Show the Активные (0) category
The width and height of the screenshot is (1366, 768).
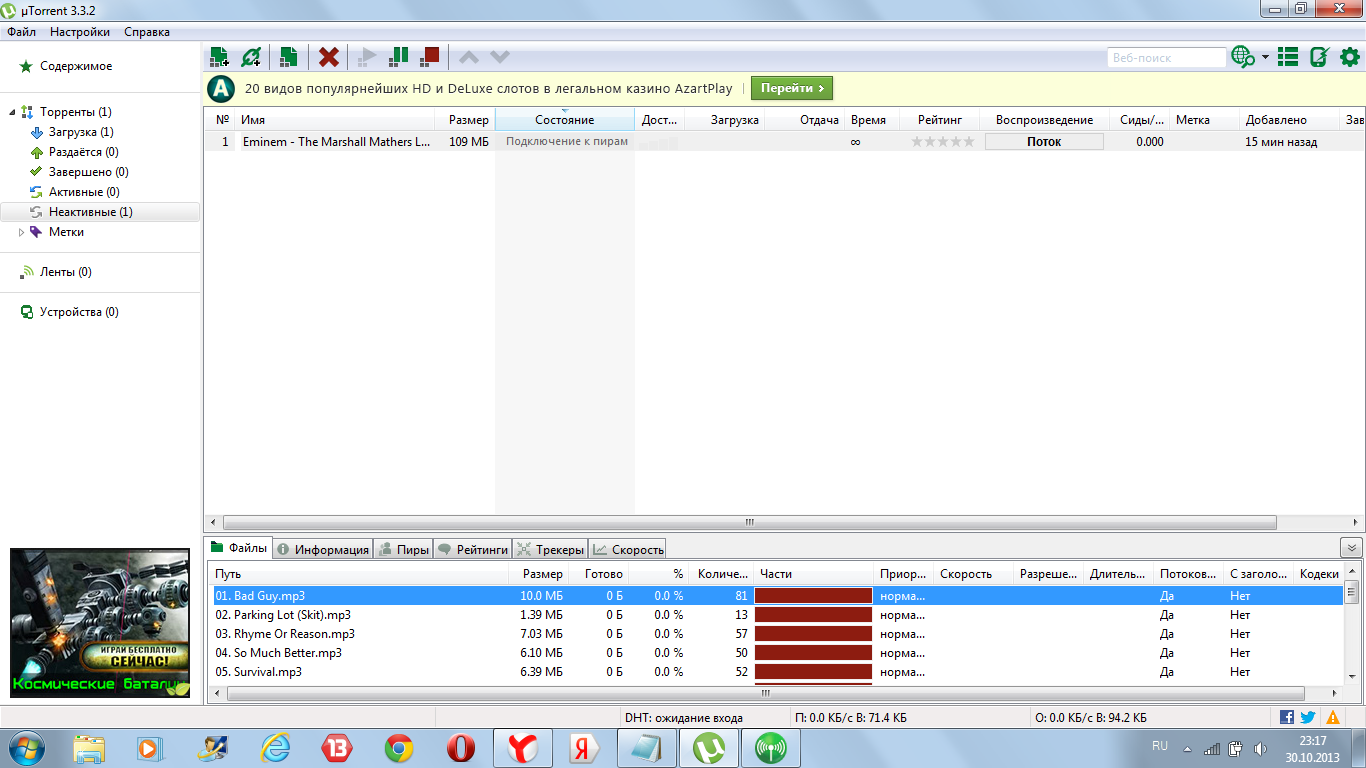84,192
